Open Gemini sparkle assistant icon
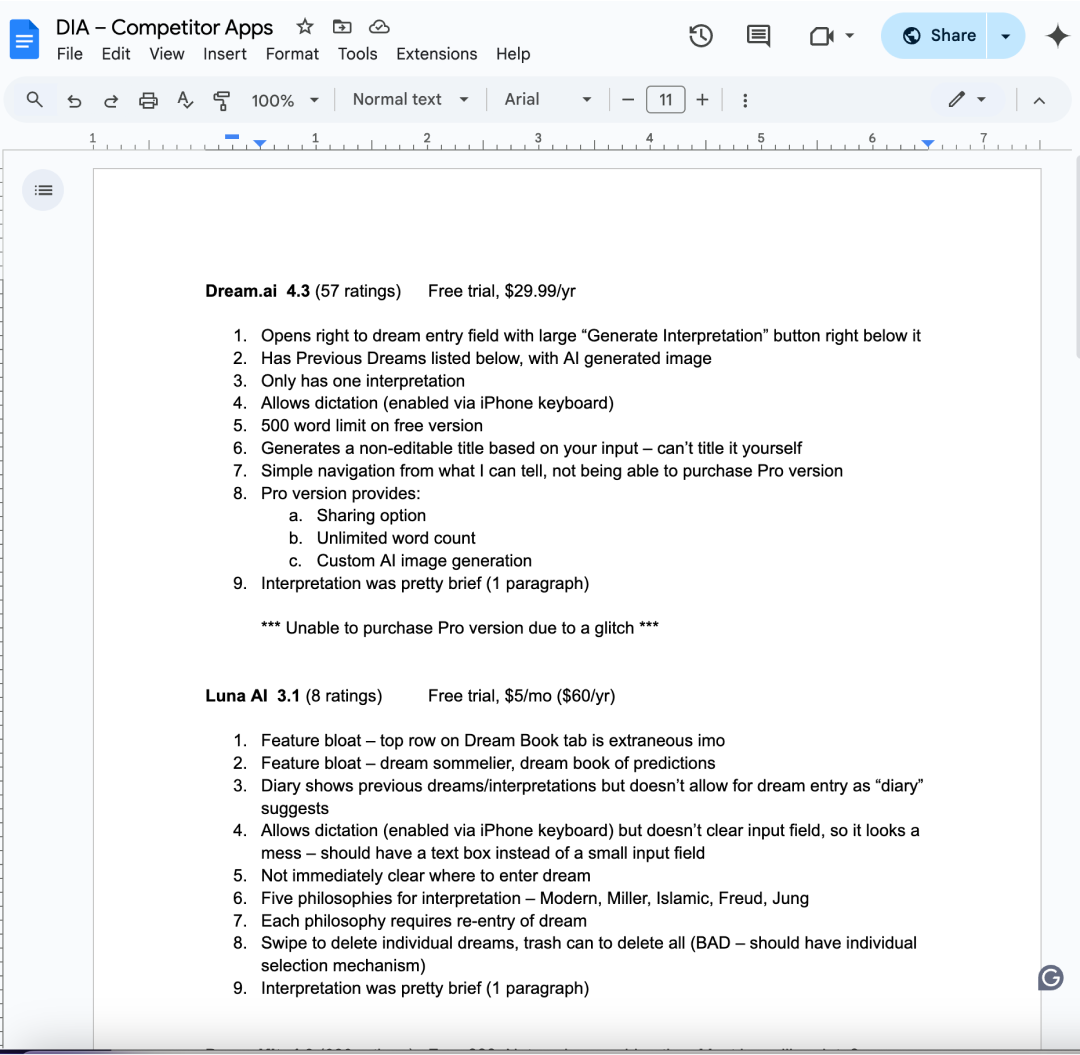This screenshot has width=1080, height=1055. click(x=1057, y=36)
